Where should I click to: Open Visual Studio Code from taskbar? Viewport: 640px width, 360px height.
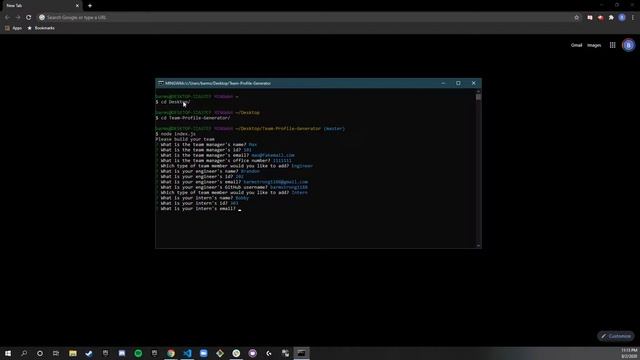(187, 353)
